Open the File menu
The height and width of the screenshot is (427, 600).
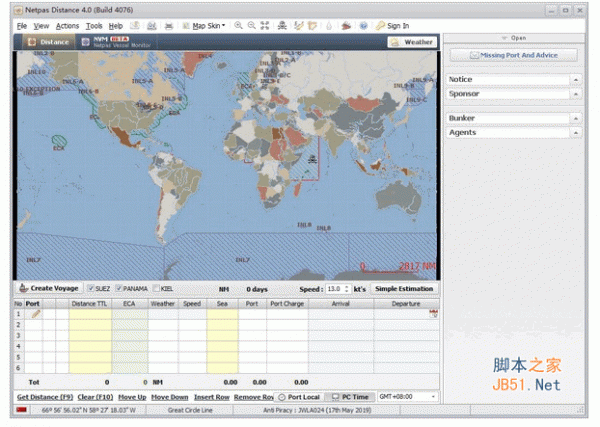click(22, 26)
